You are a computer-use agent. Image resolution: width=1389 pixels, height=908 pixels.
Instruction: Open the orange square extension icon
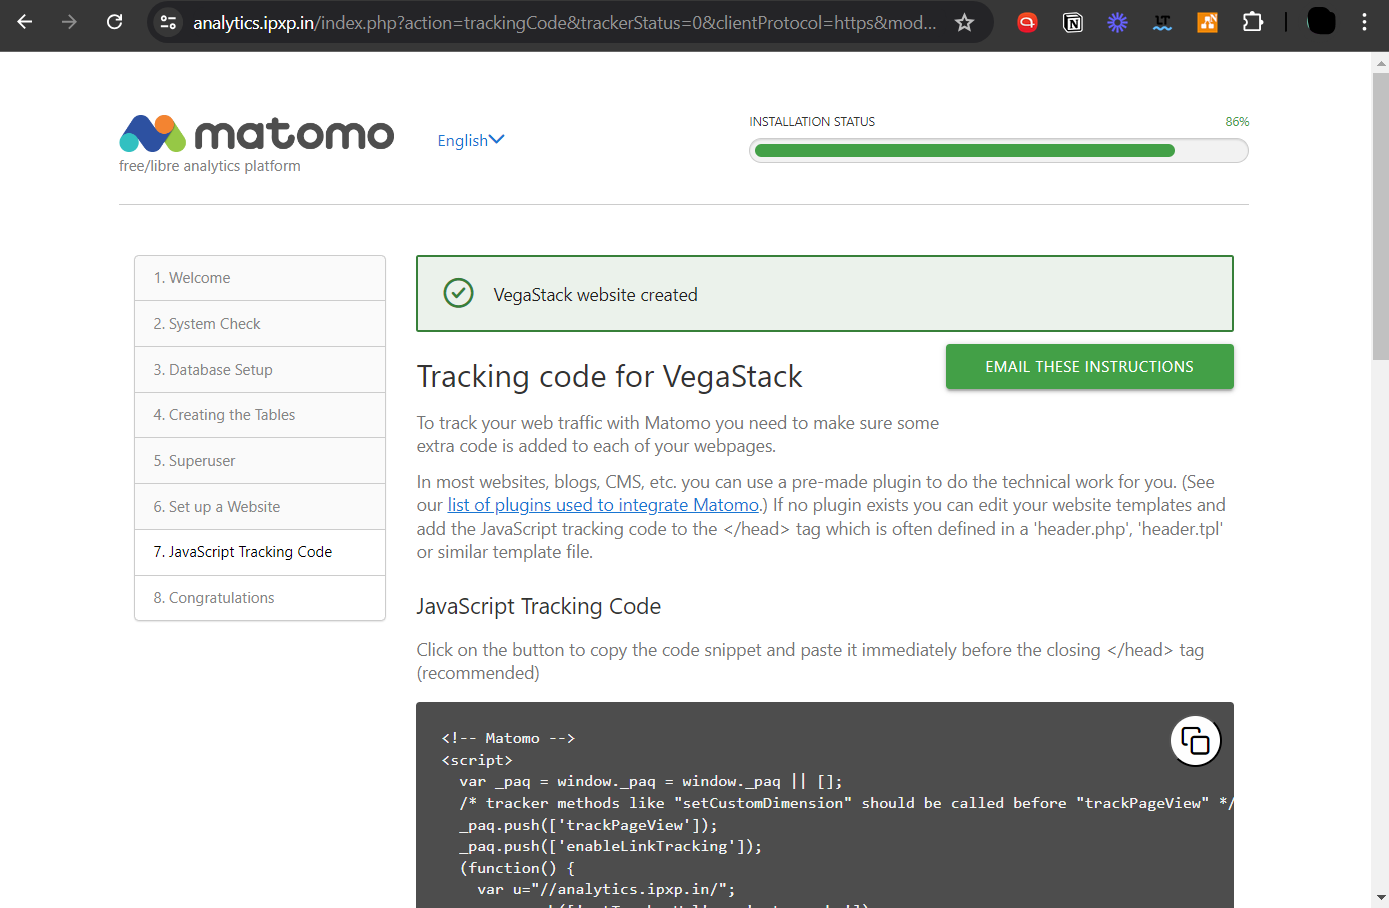(1208, 22)
